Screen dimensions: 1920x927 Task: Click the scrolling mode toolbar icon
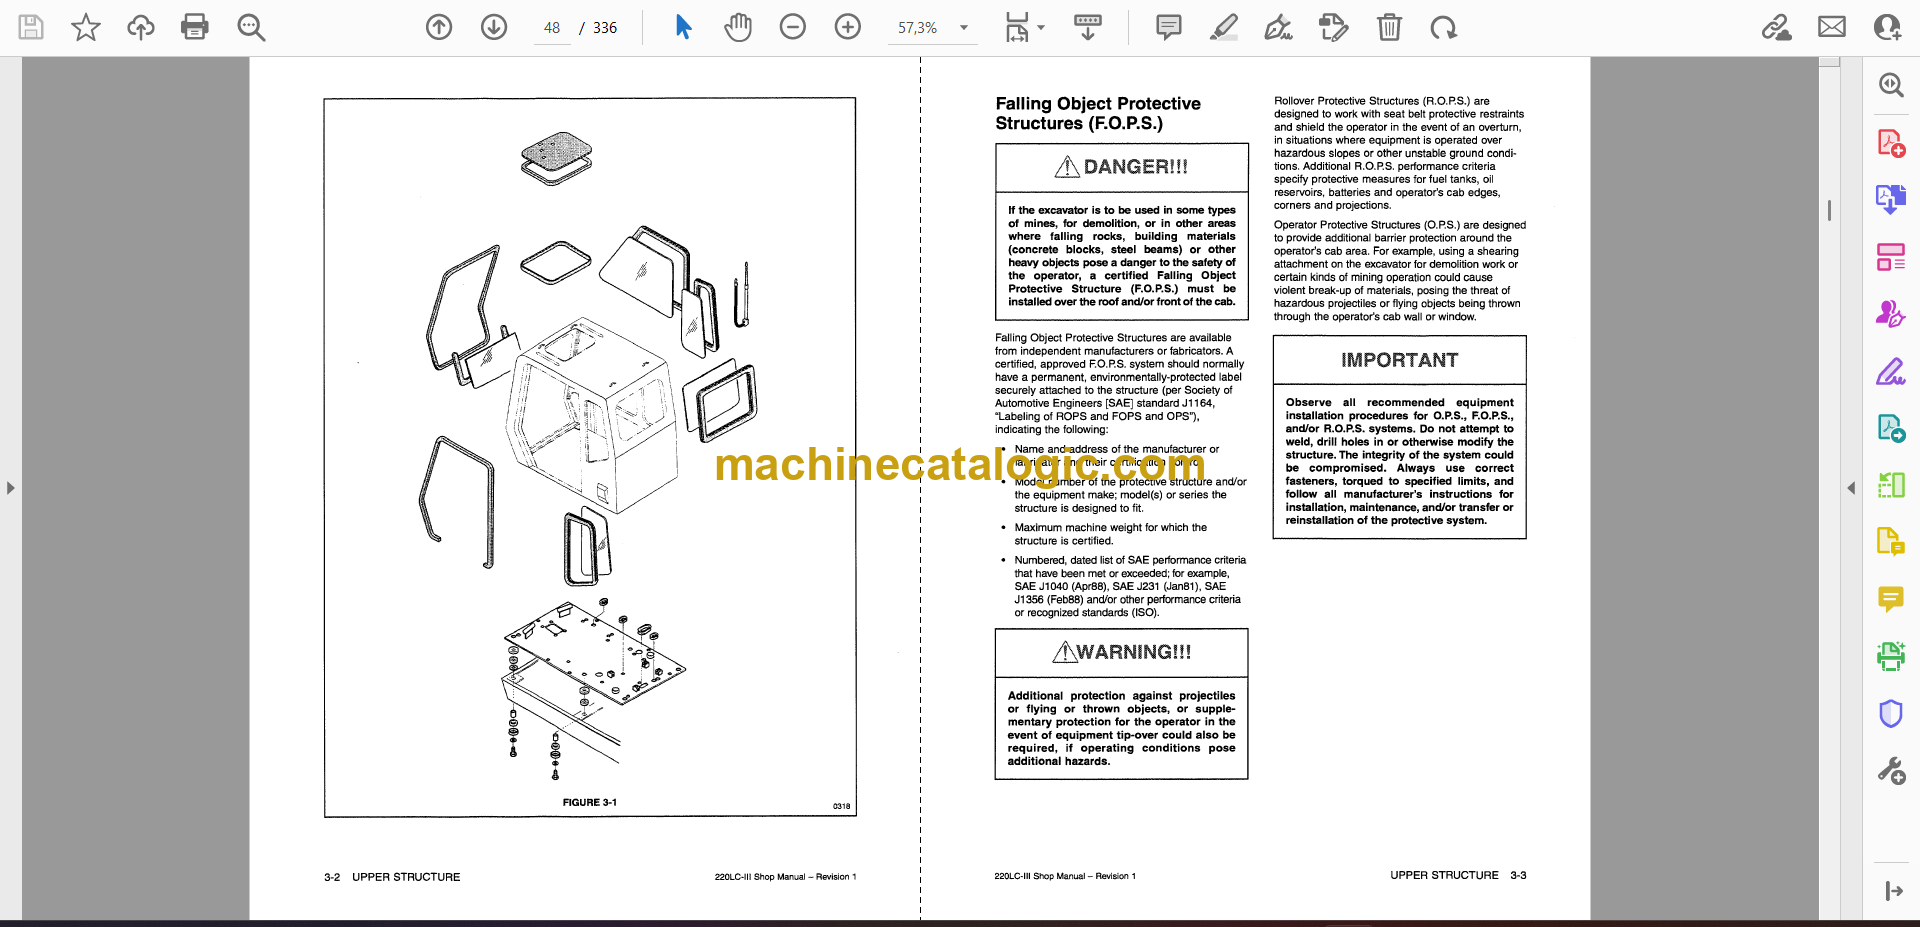coord(1088,27)
